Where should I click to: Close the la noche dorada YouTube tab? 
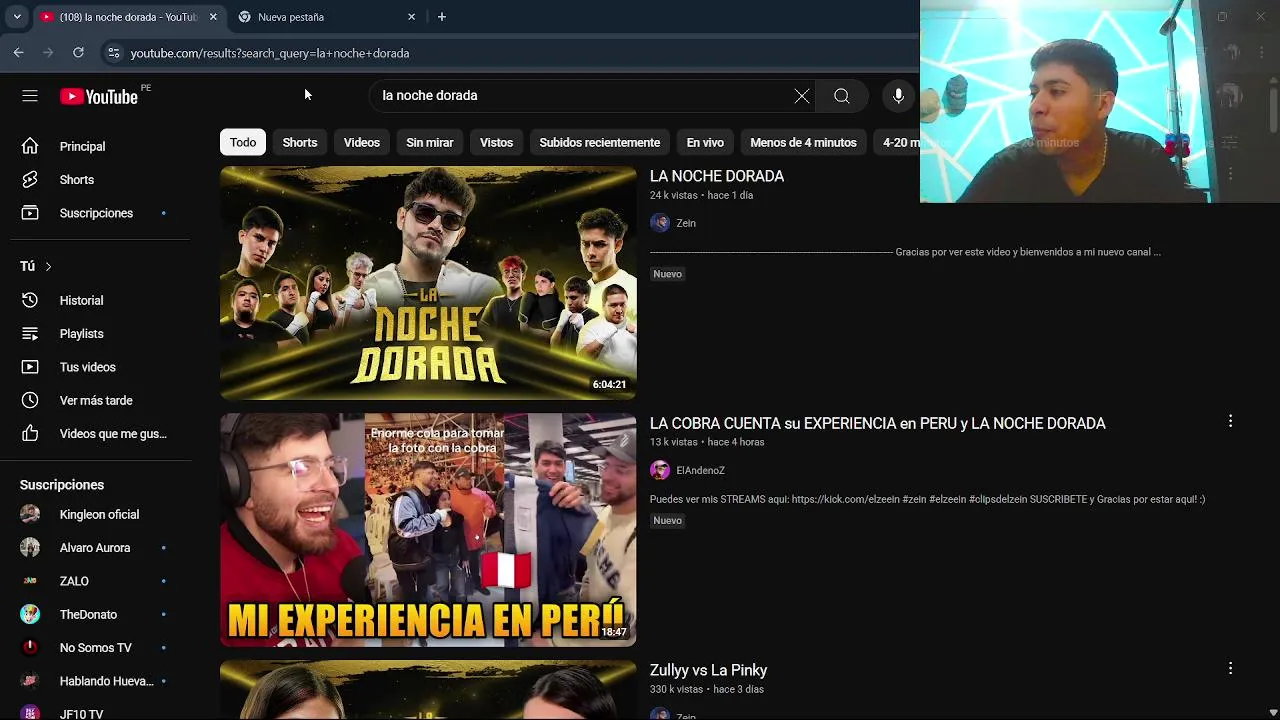[213, 17]
